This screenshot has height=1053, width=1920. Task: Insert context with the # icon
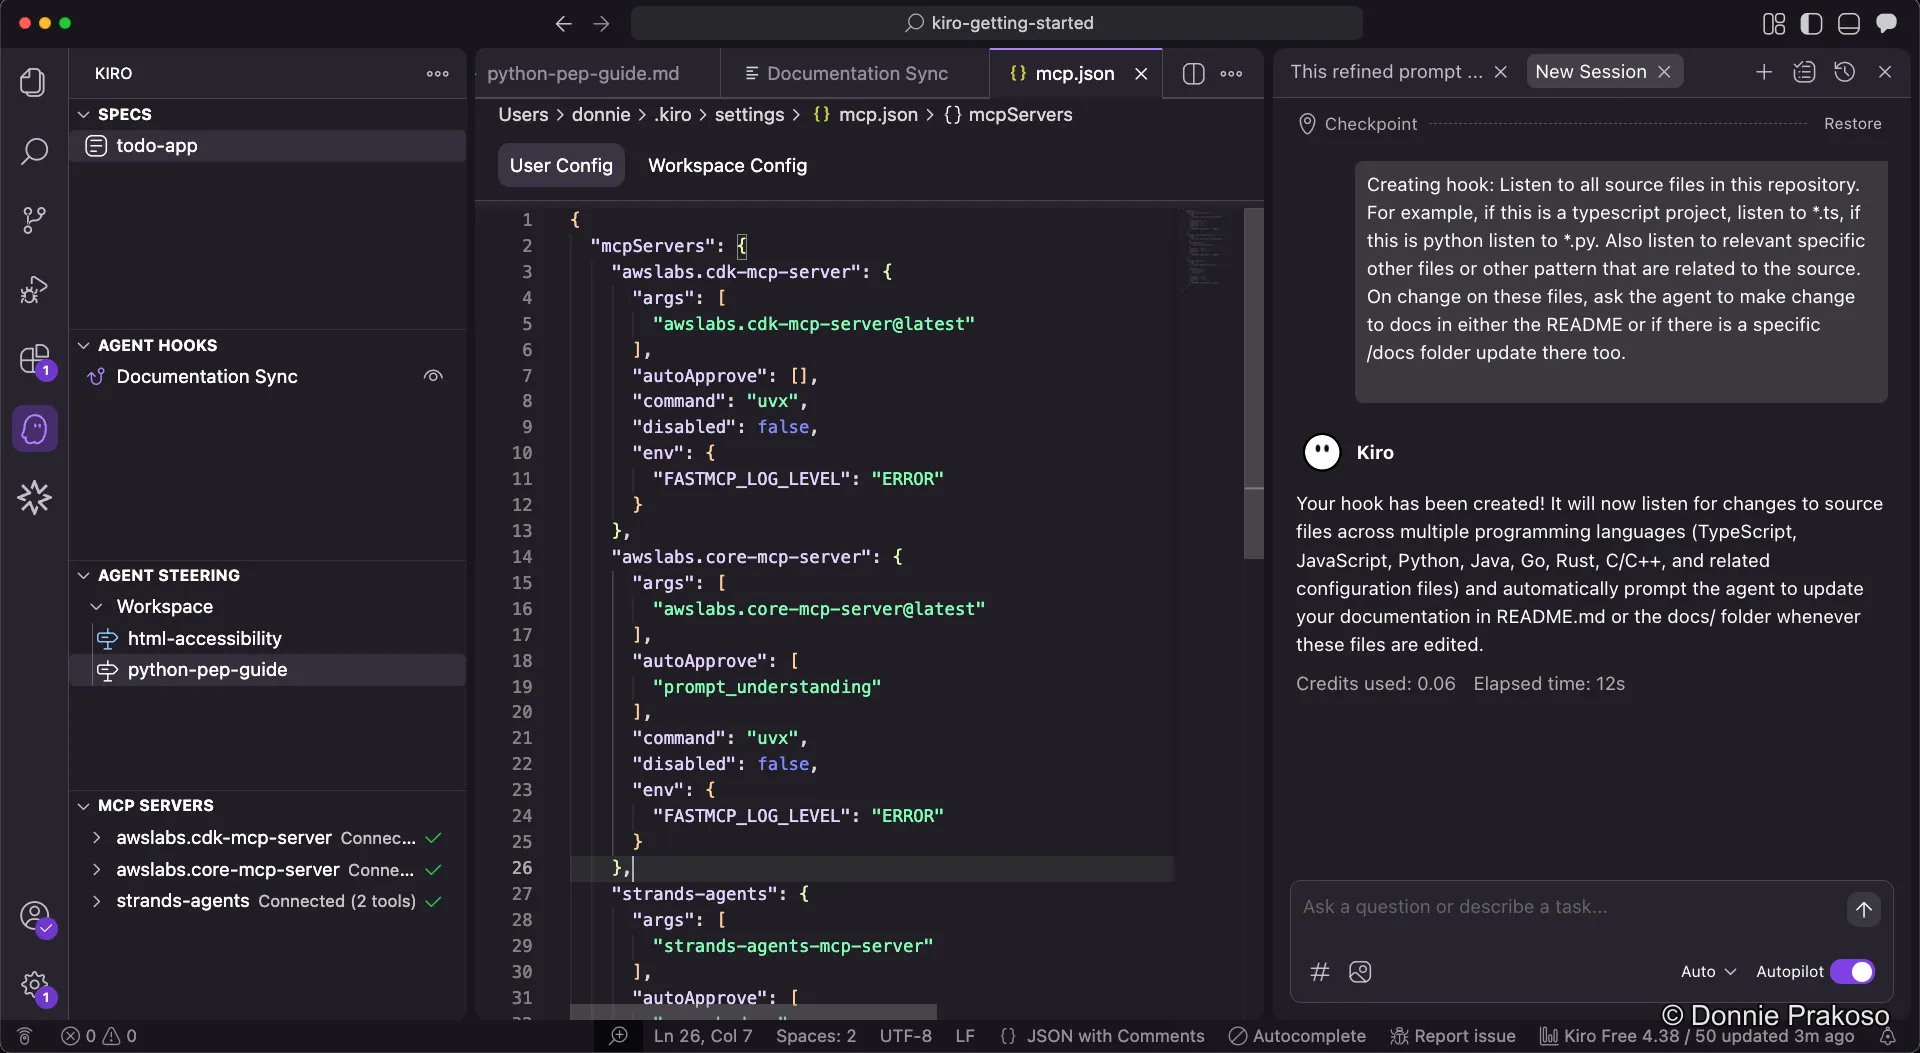[x=1320, y=972]
